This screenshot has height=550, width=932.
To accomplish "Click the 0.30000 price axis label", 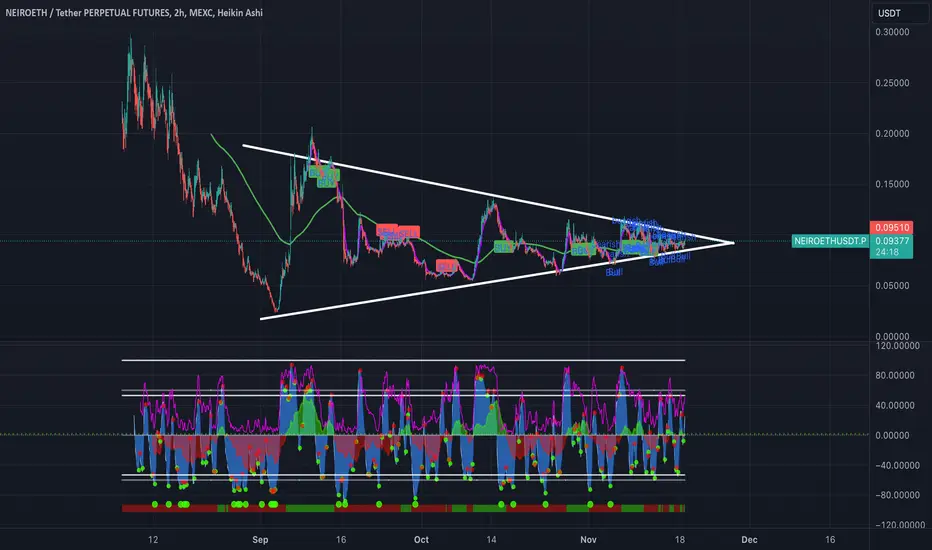I will point(892,32).
